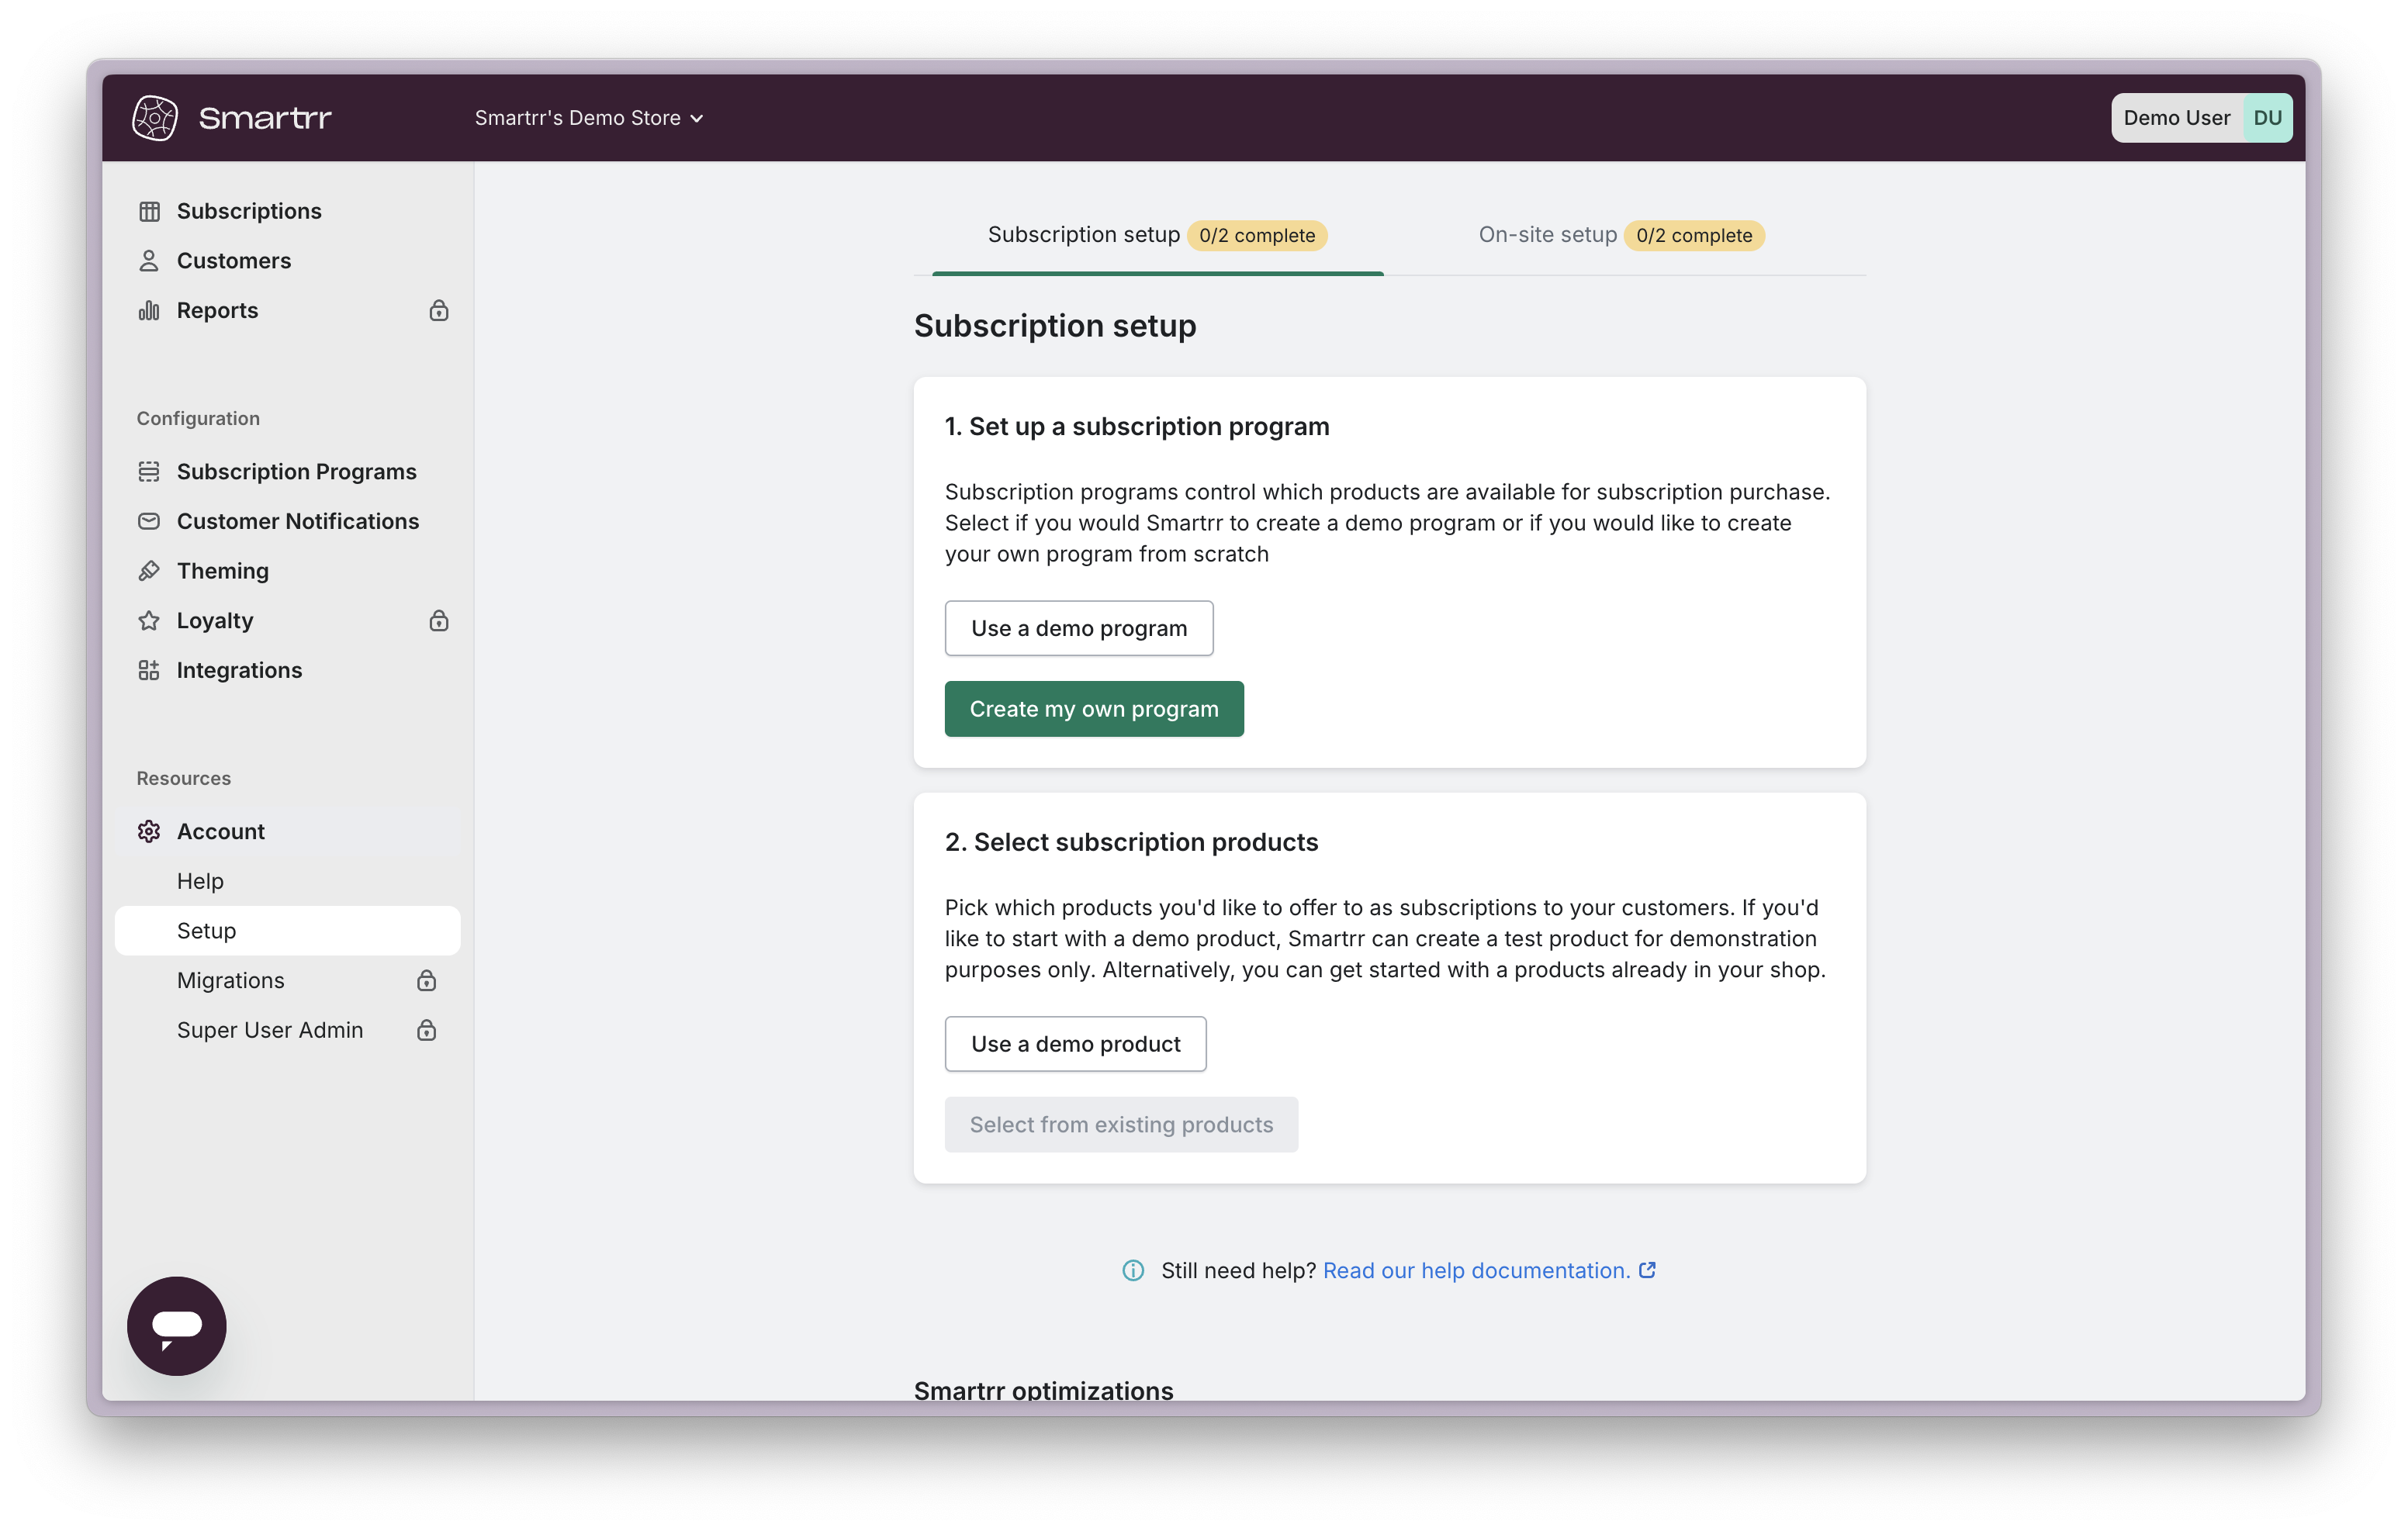Click the lock icon beside Migrations
The height and width of the screenshot is (1531, 2408).
[x=427, y=980]
